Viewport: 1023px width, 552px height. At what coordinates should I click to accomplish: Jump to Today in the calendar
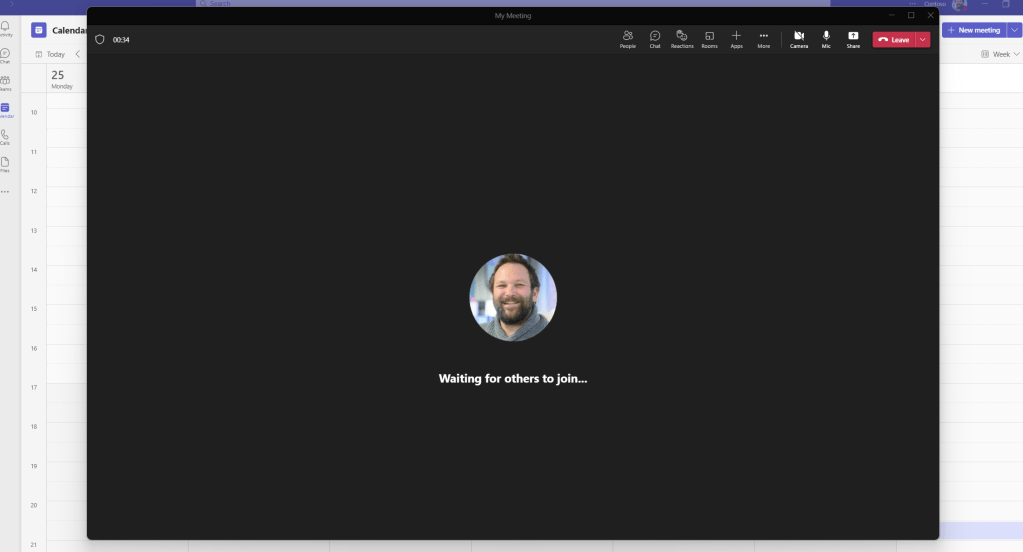[51, 54]
